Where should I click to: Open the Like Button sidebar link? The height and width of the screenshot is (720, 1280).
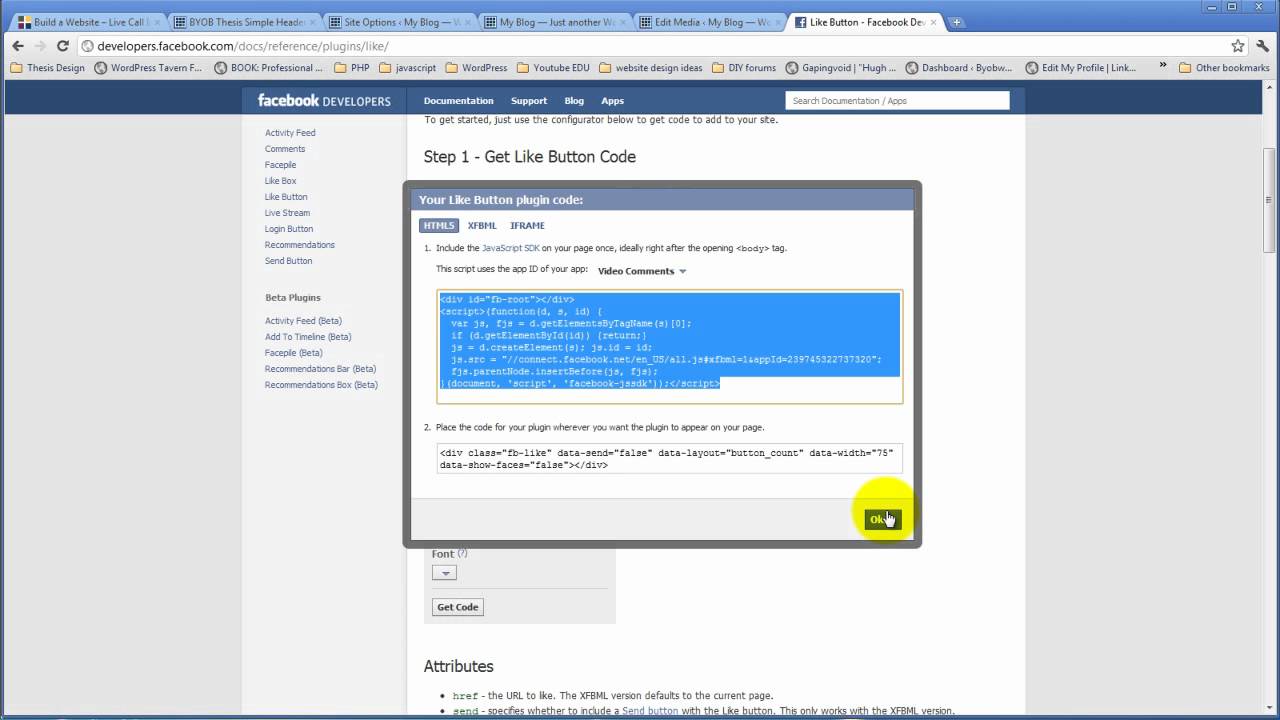[286, 197]
